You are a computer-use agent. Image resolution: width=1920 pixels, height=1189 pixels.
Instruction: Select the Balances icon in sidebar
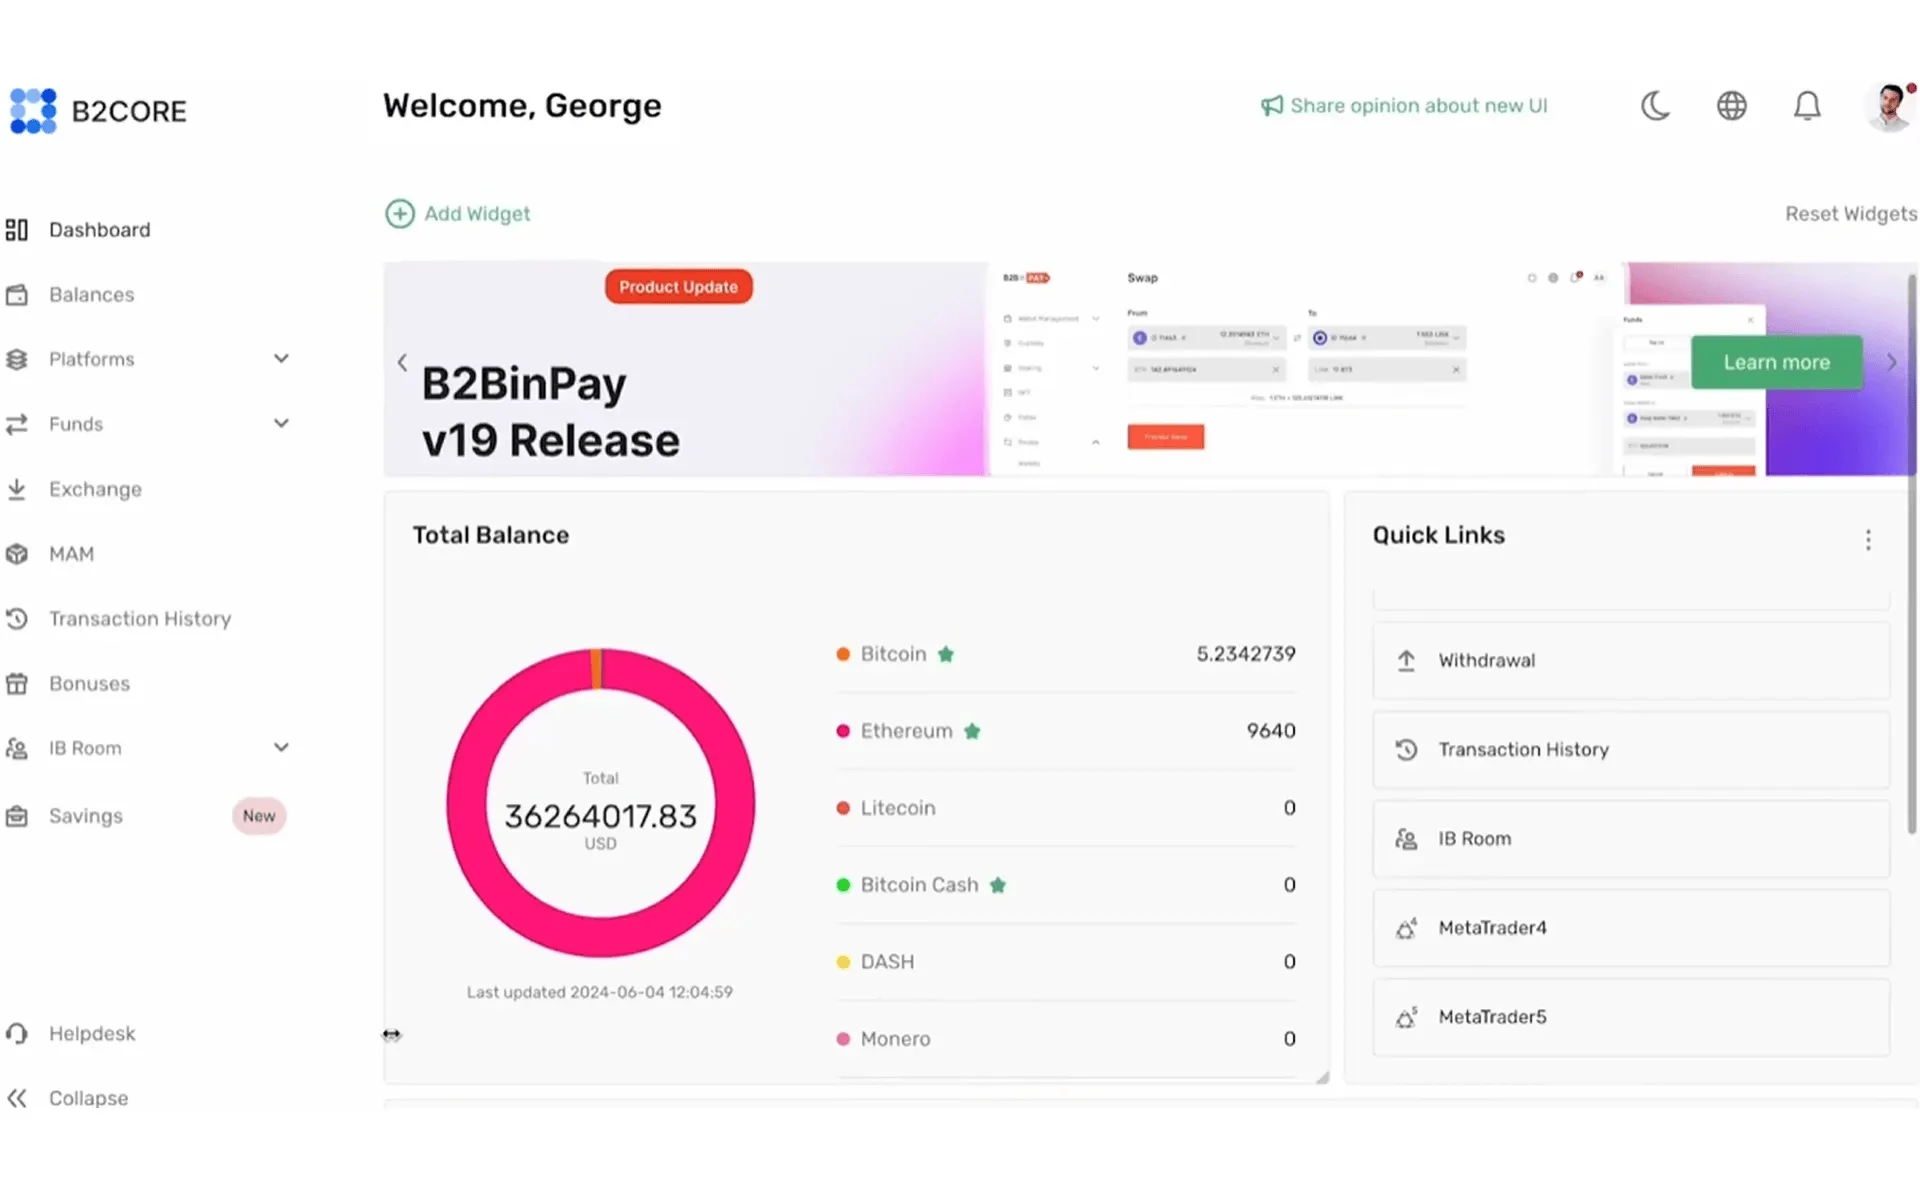pyautogui.click(x=17, y=294)
